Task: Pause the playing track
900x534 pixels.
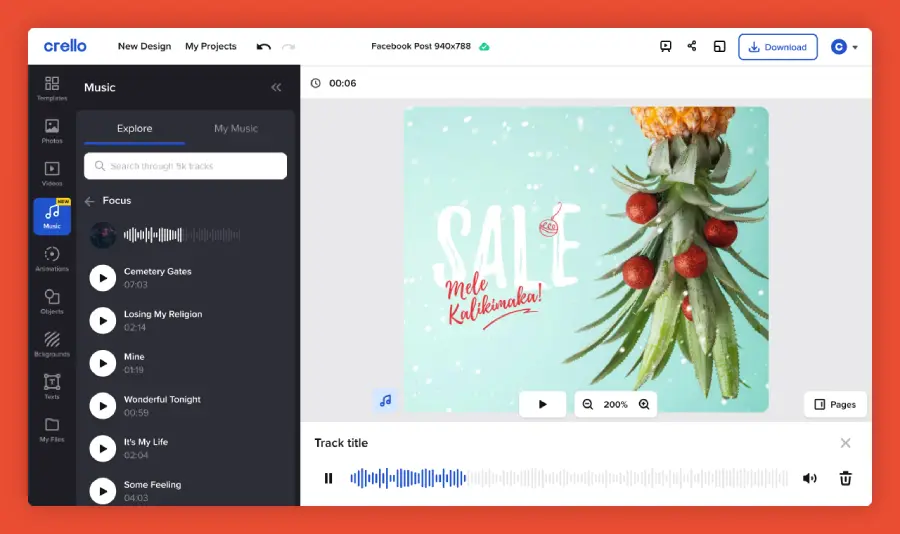Action: [328, 478]
